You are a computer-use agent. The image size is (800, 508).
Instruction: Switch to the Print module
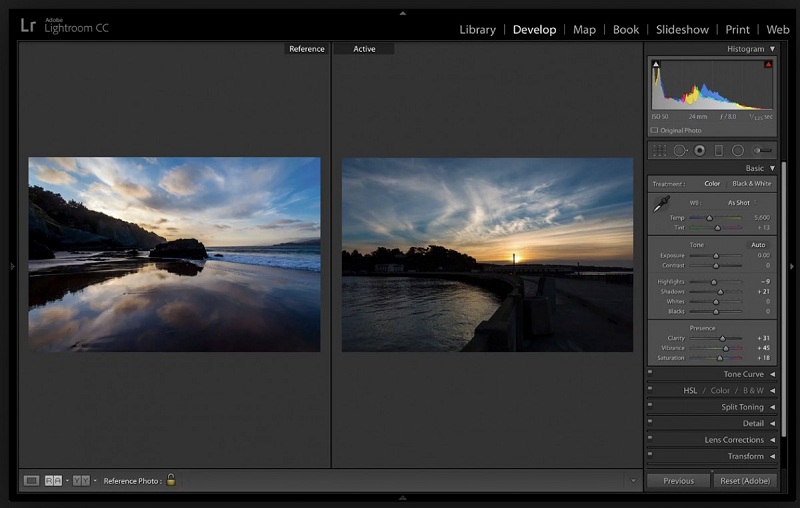click(738, 30)
